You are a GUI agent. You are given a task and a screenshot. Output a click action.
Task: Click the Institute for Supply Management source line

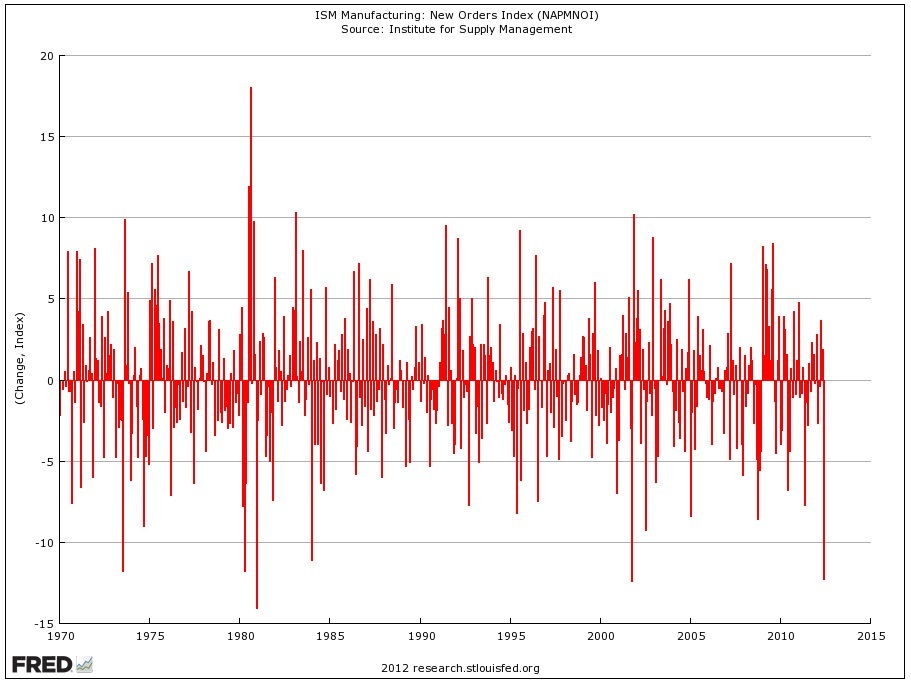pyautogui.click(x=456, y=29)
